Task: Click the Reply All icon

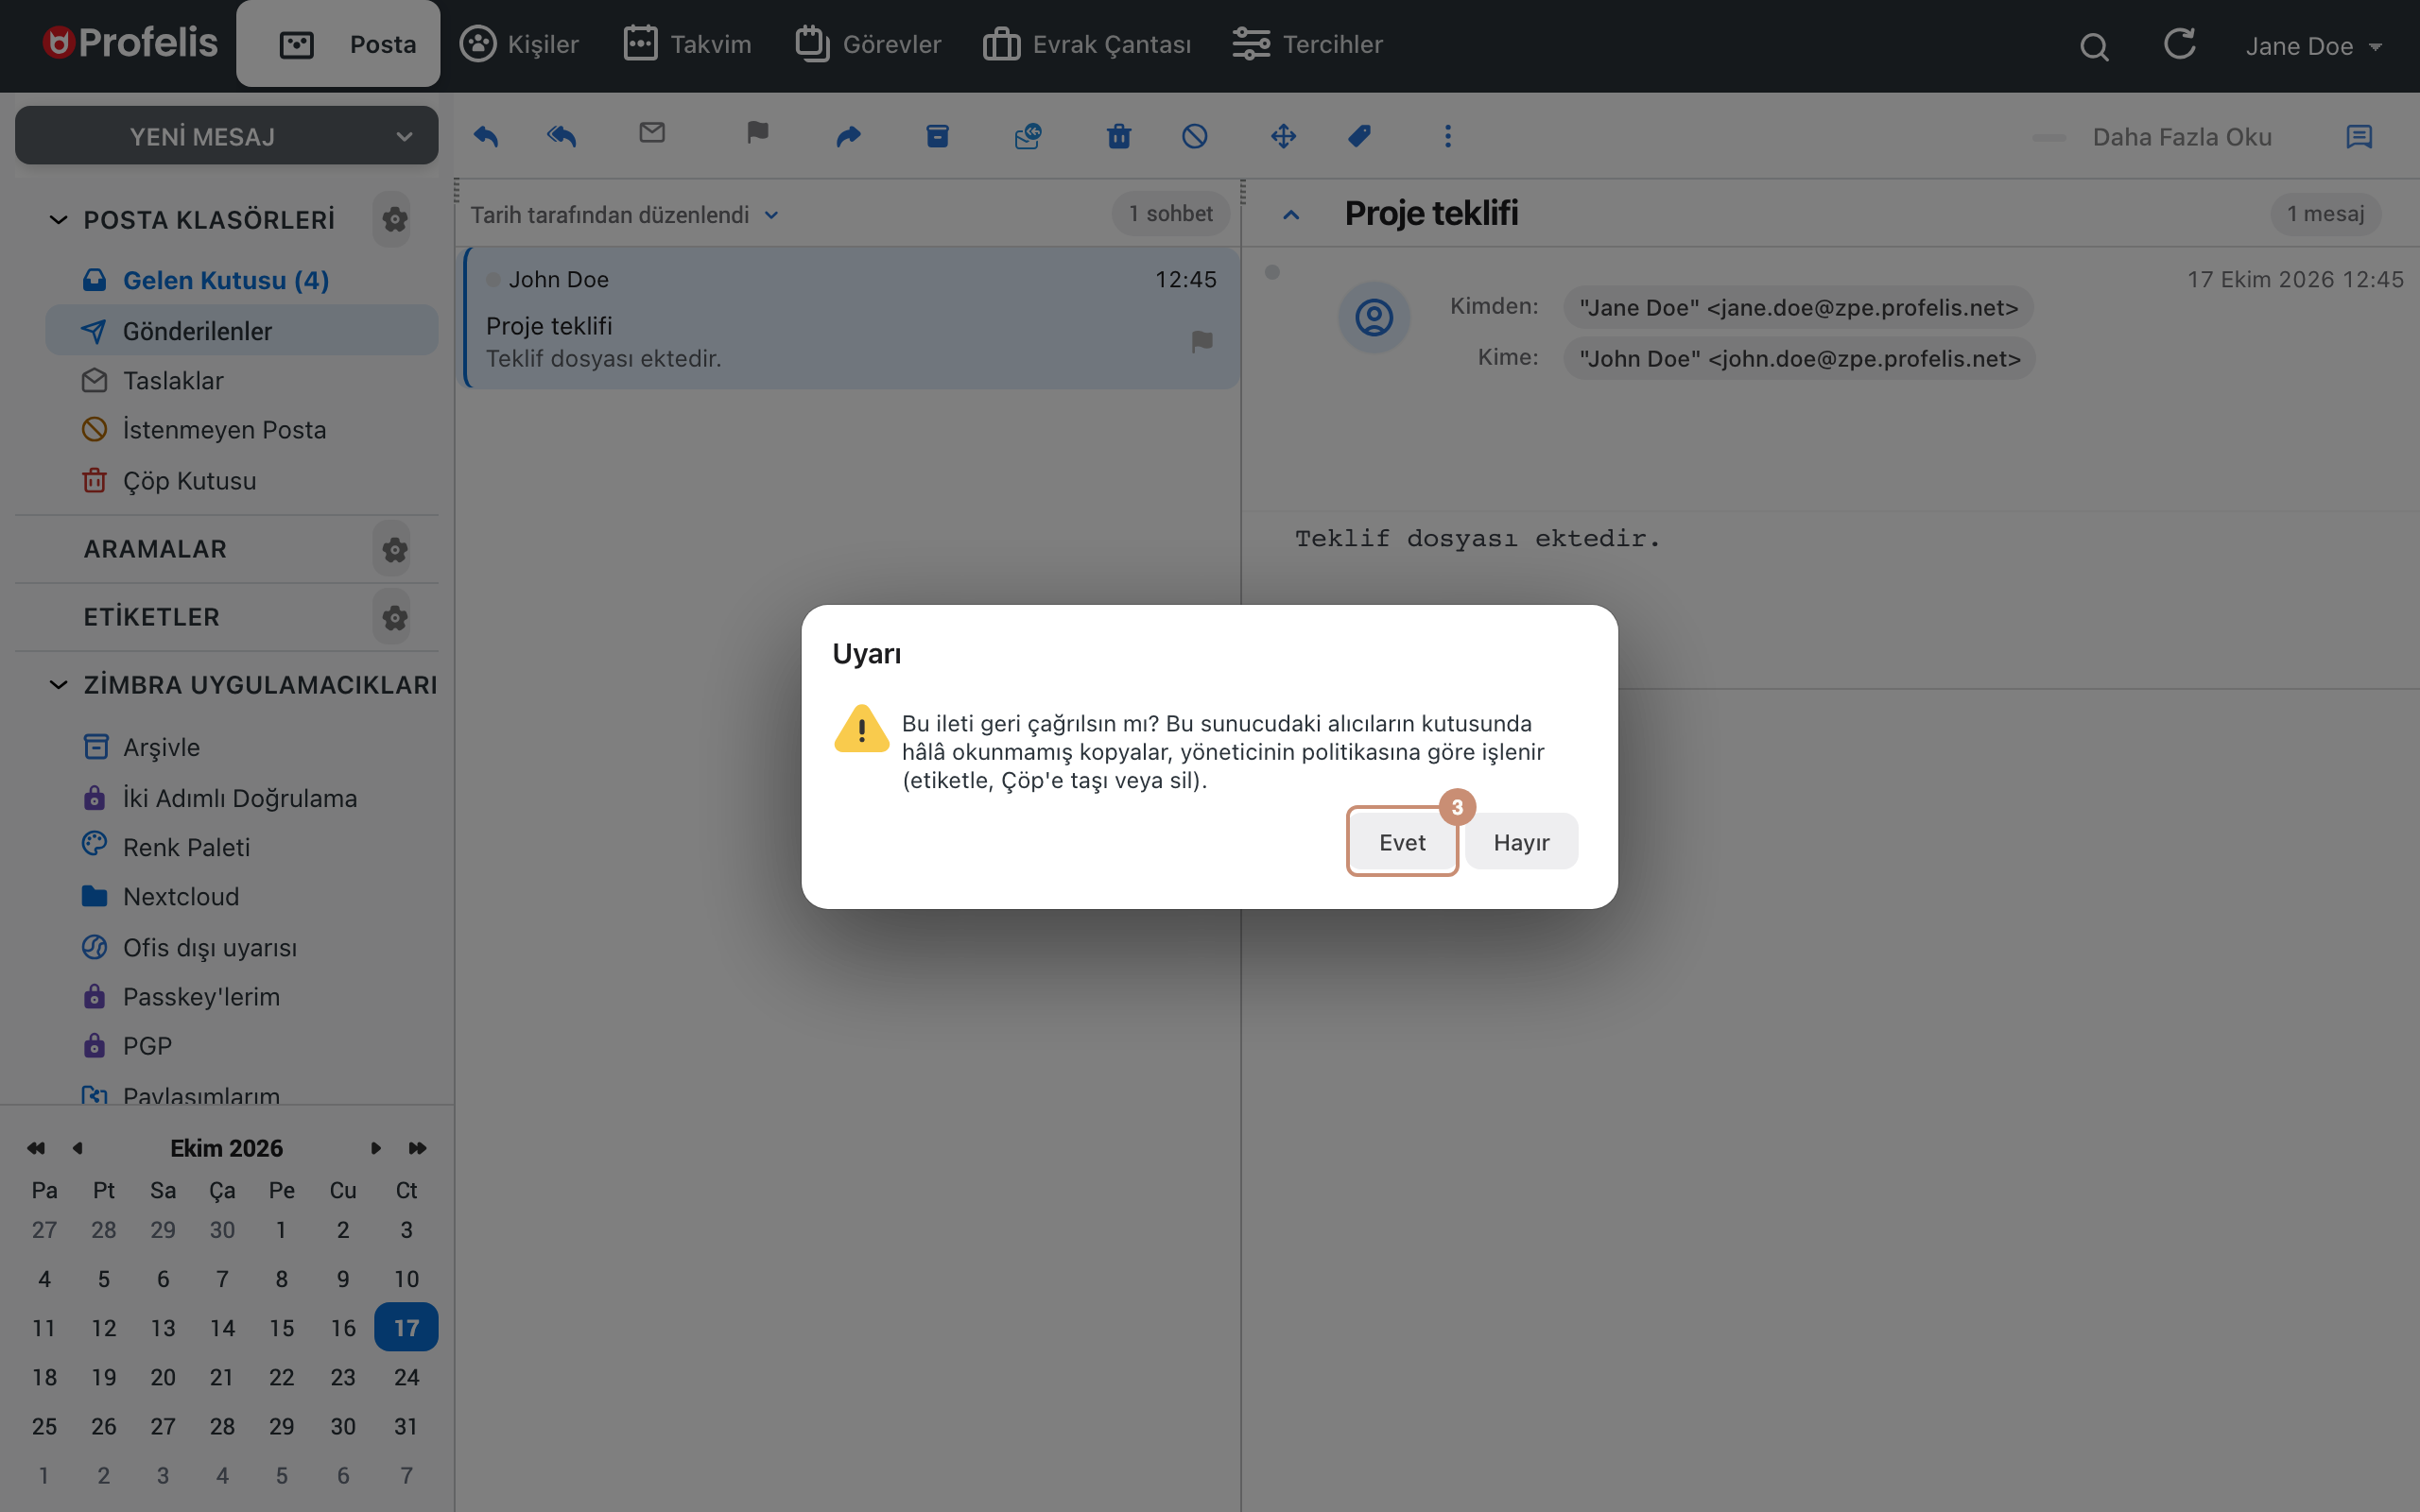Action: click(562, 136)
